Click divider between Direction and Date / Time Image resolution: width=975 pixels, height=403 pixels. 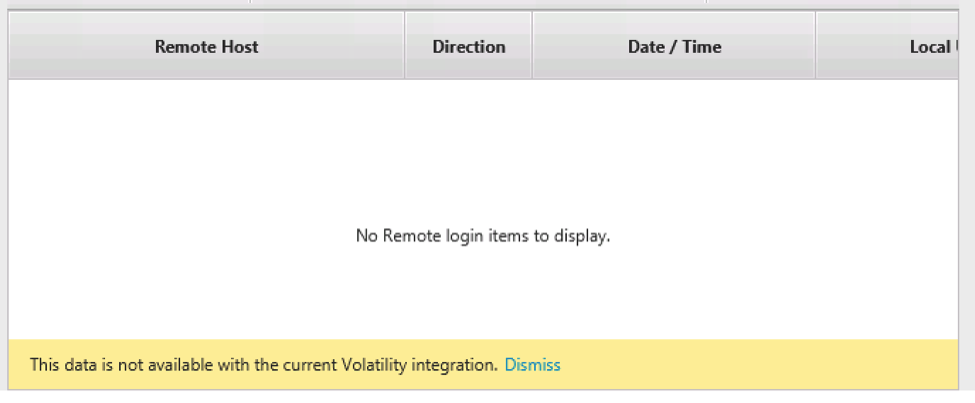(x=532, y=46)
